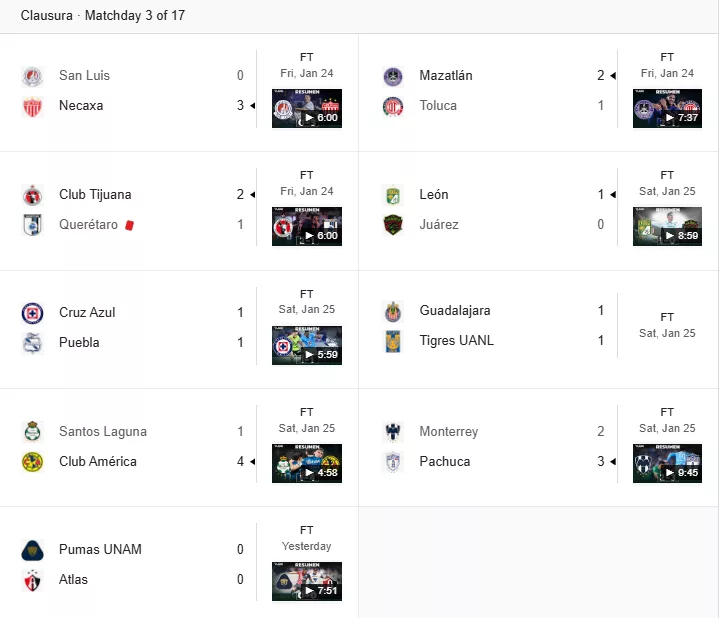Click the Mazatlán team crest icon
The image size is (726, 618).
393,76
